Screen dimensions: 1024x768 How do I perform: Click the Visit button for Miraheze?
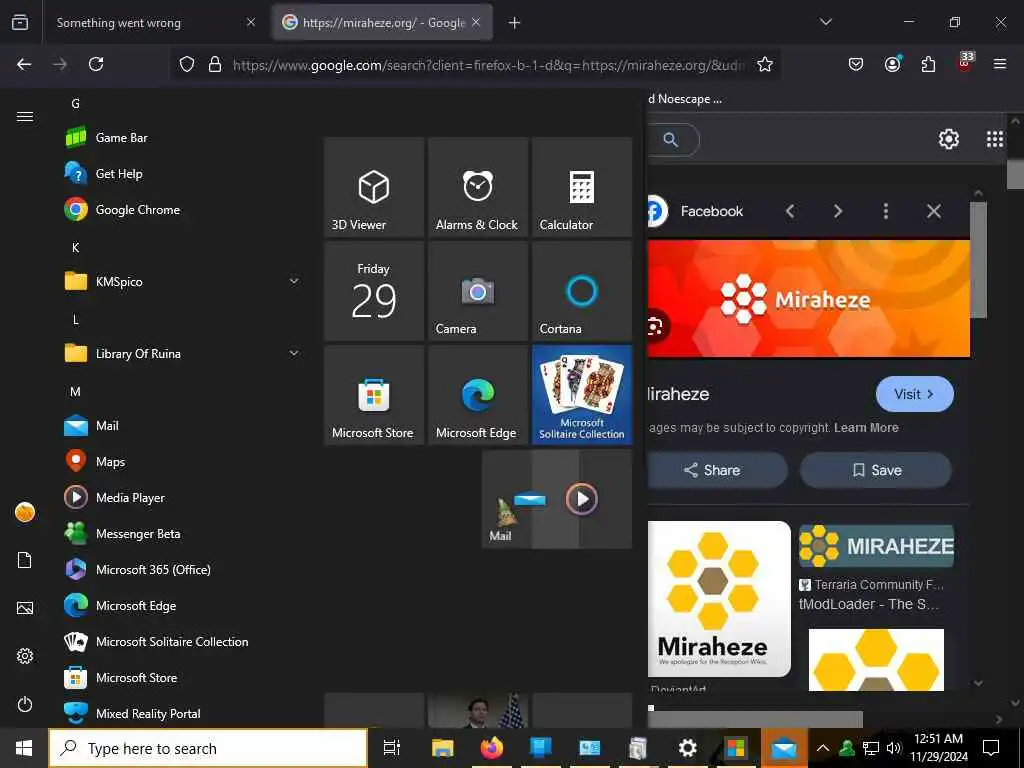(x=914, y=394)
